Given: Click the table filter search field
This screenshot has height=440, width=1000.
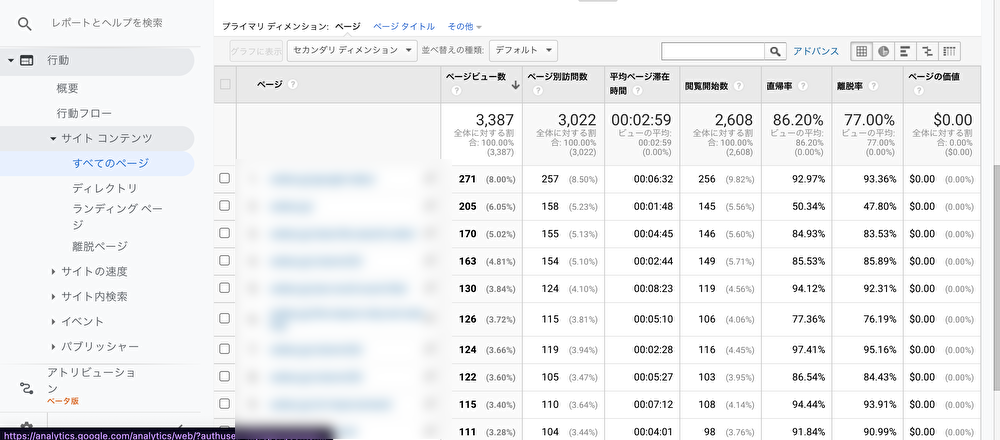Looking at the screenshot, I should coord(713,51).
